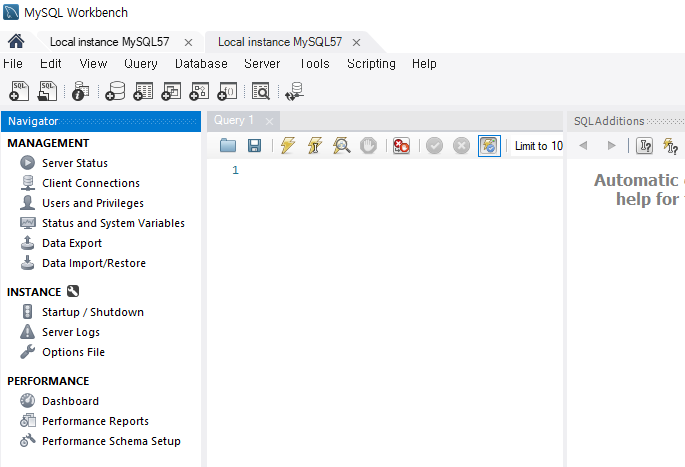Switch to first Local instance MySQL57 tab
This screenshot has width=685, height=467.
109,42
